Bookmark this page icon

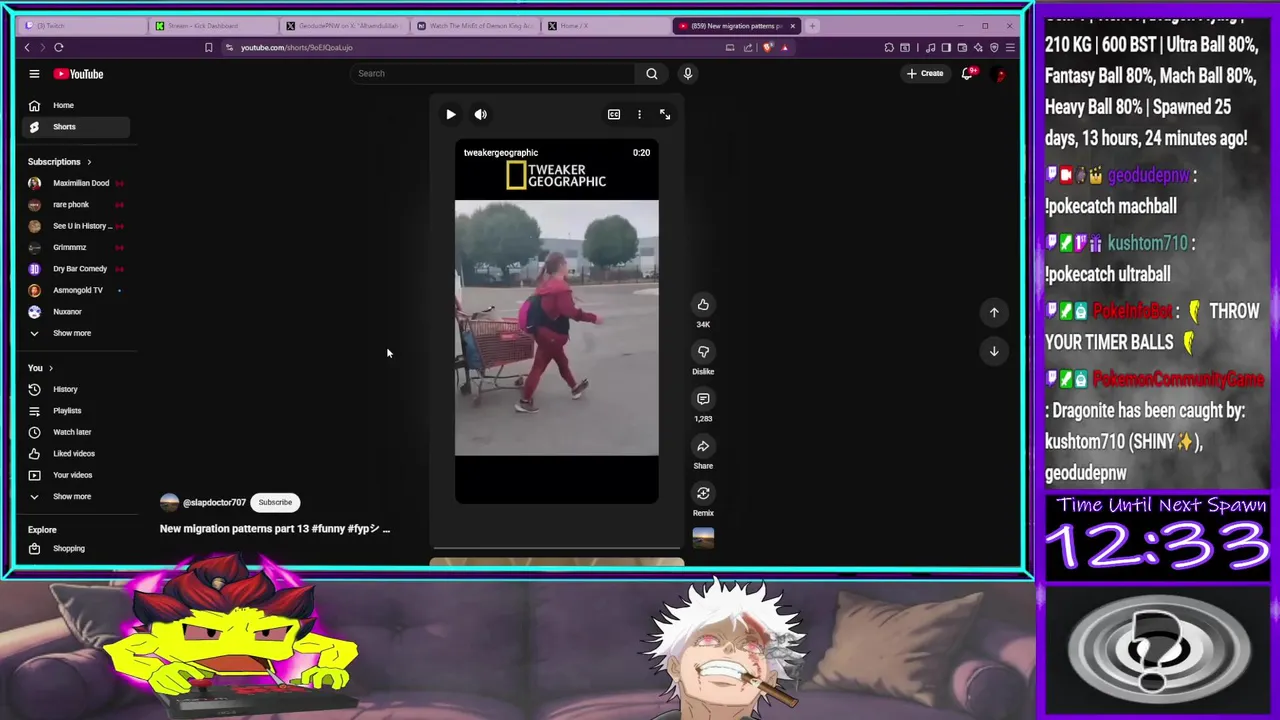click(x=208, y=47)
